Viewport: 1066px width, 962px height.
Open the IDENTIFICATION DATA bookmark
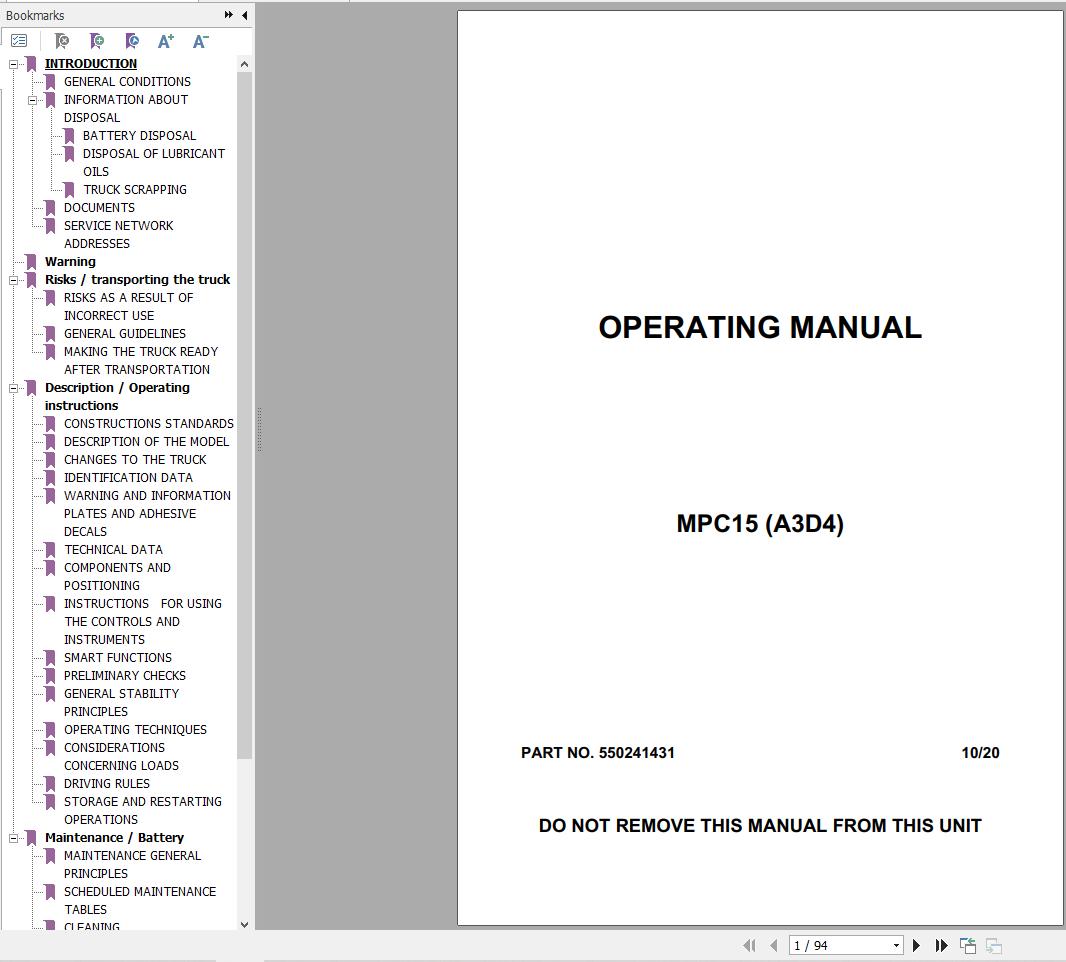point(128,478)
